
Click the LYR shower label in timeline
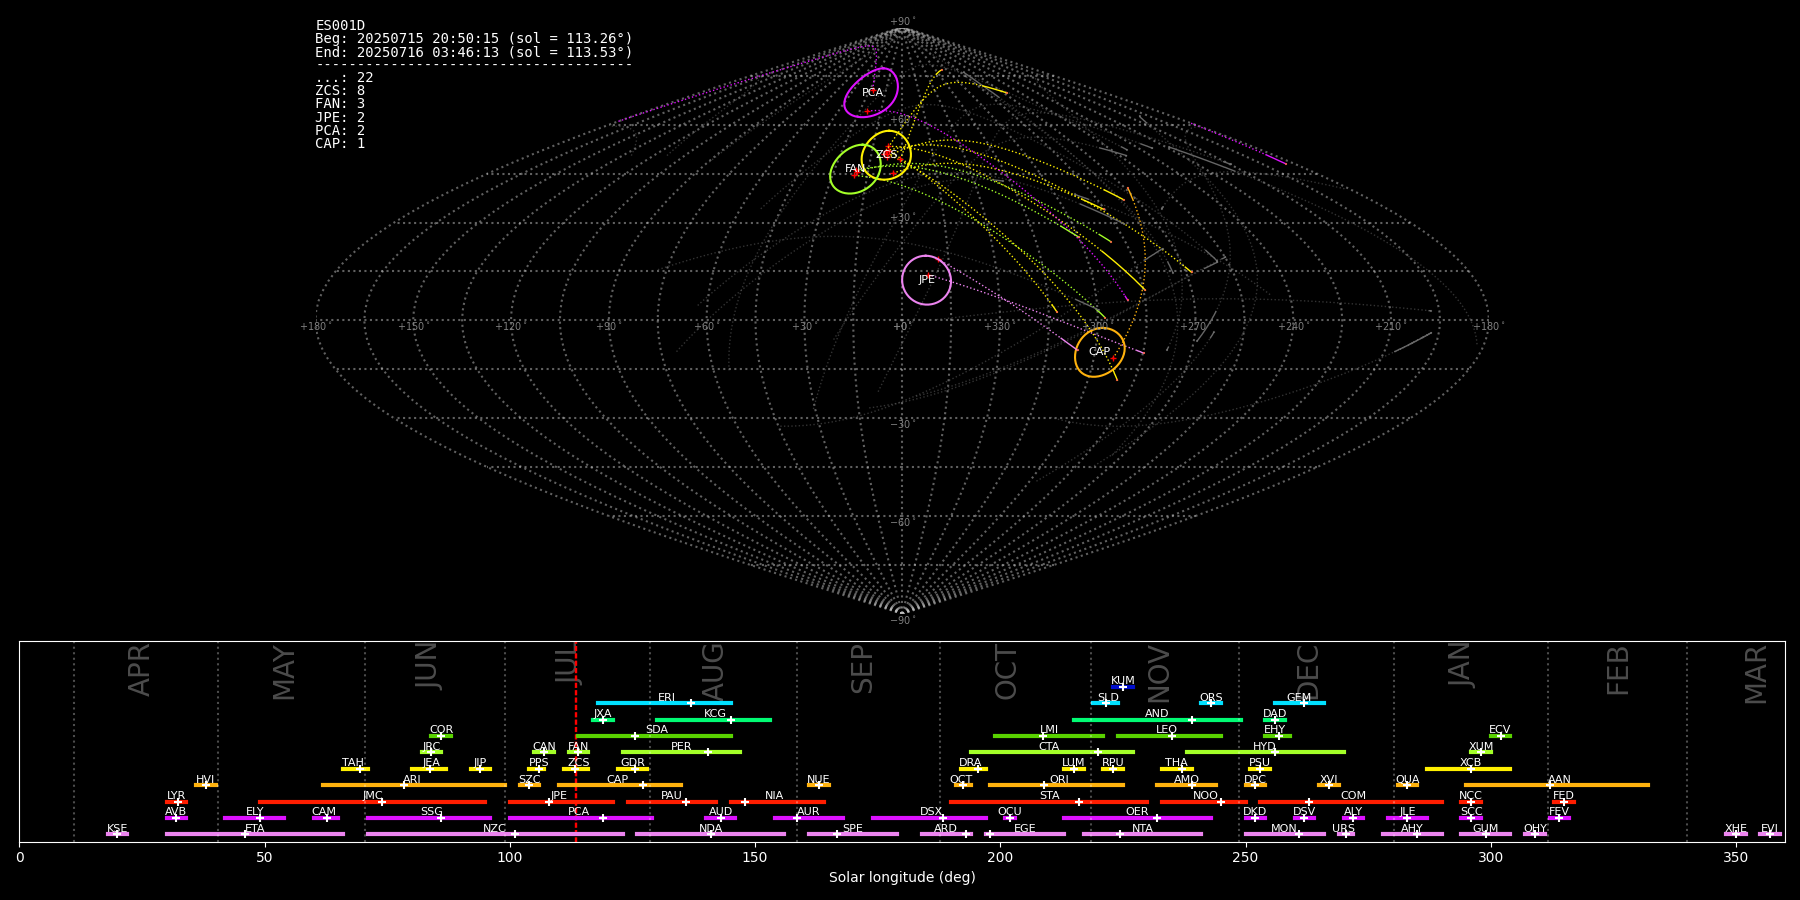point(176,796)
